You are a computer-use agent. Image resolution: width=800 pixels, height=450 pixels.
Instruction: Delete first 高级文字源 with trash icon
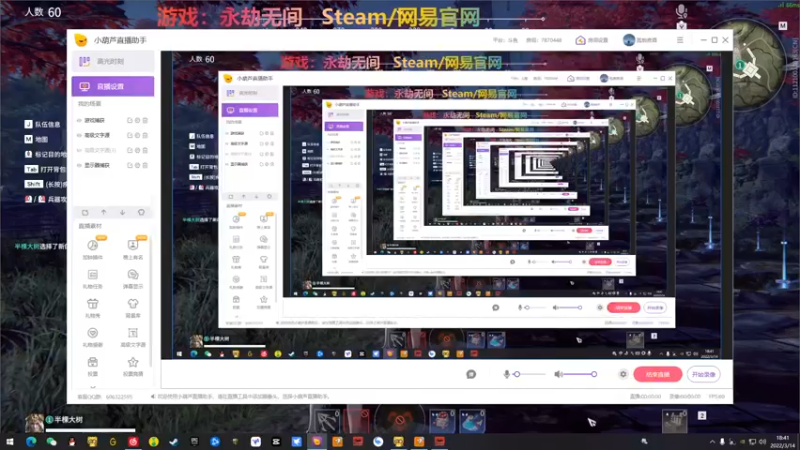coord(145,135)
